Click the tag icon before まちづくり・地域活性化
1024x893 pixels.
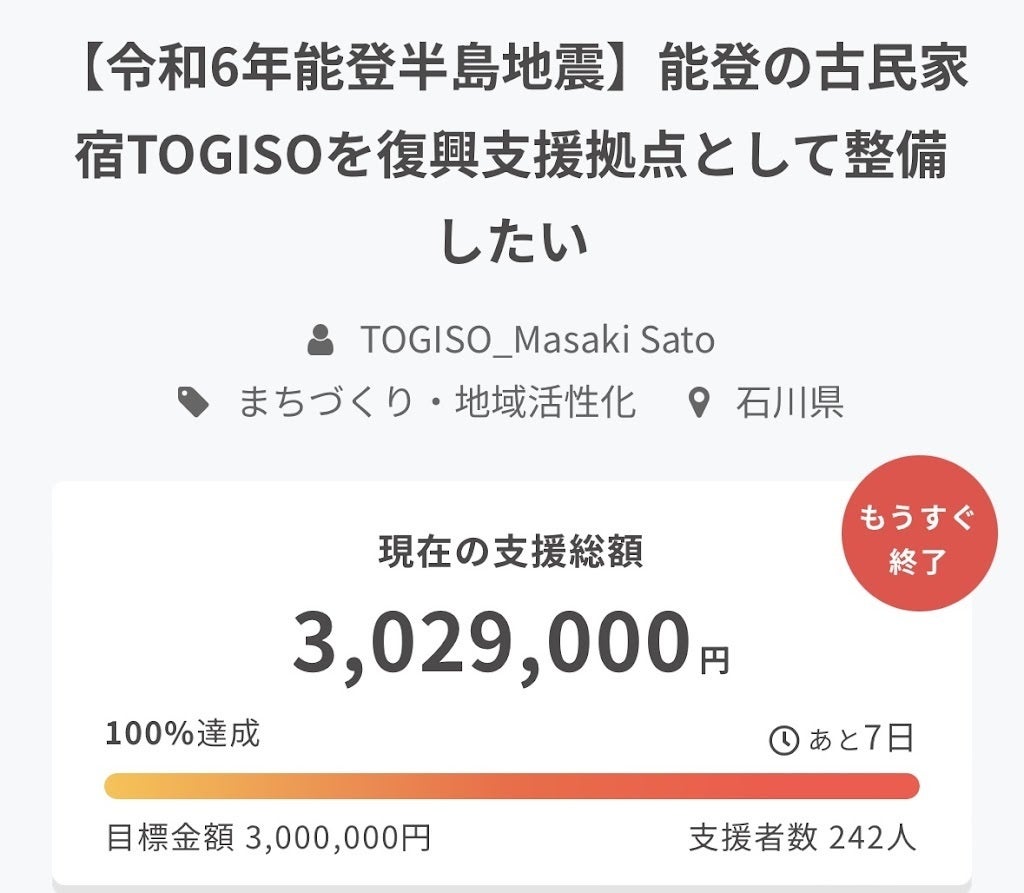pyautogui.click(x=193, y=402)
